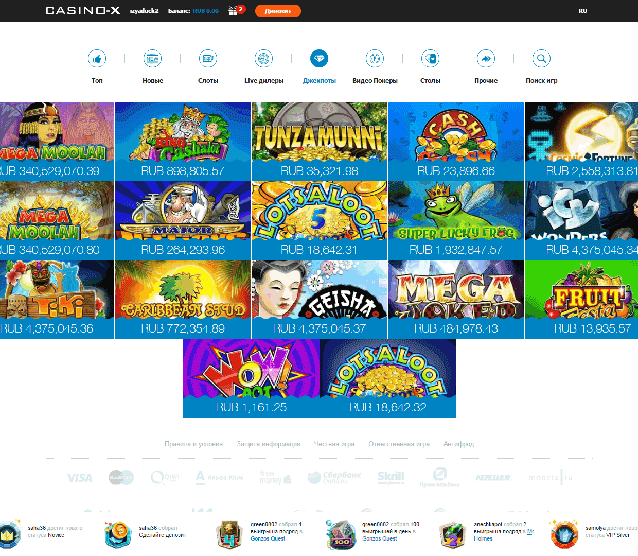The image size is (638, 556).
Task: Play the Caribbean Stud game
Action: [x=183, y=290]
